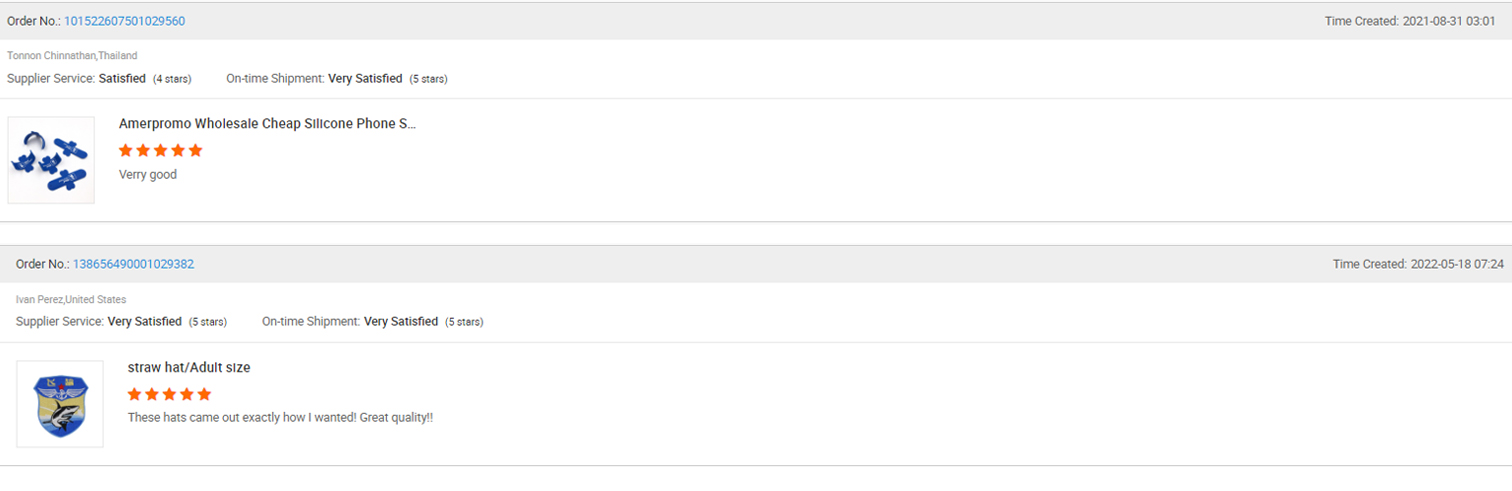
Task: Select the 'Verry good' review comment
Action: tap(148, 175)
